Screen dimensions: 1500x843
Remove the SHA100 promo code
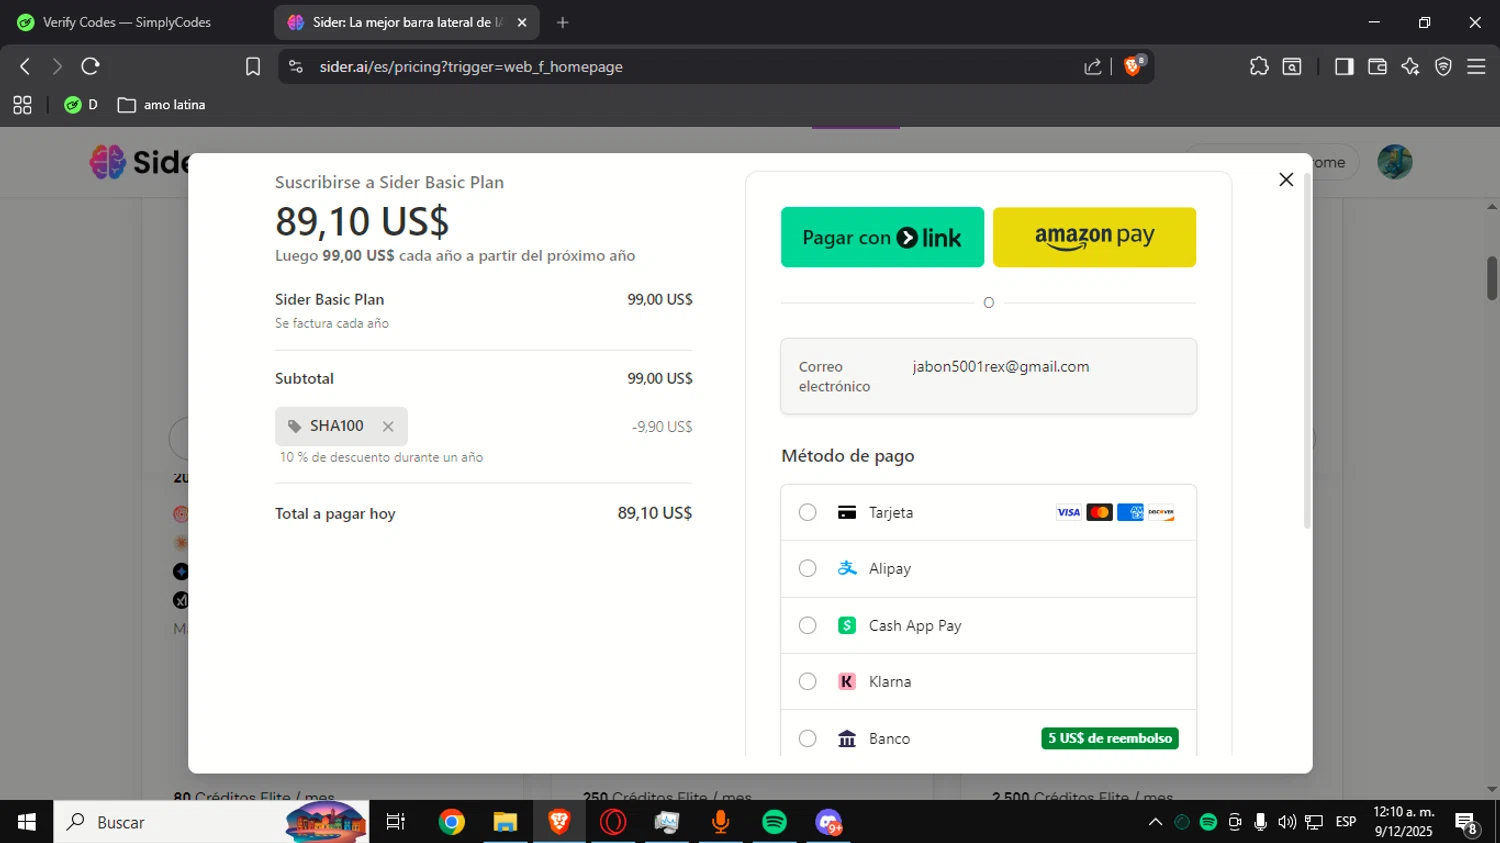click(x=388, y=427)
